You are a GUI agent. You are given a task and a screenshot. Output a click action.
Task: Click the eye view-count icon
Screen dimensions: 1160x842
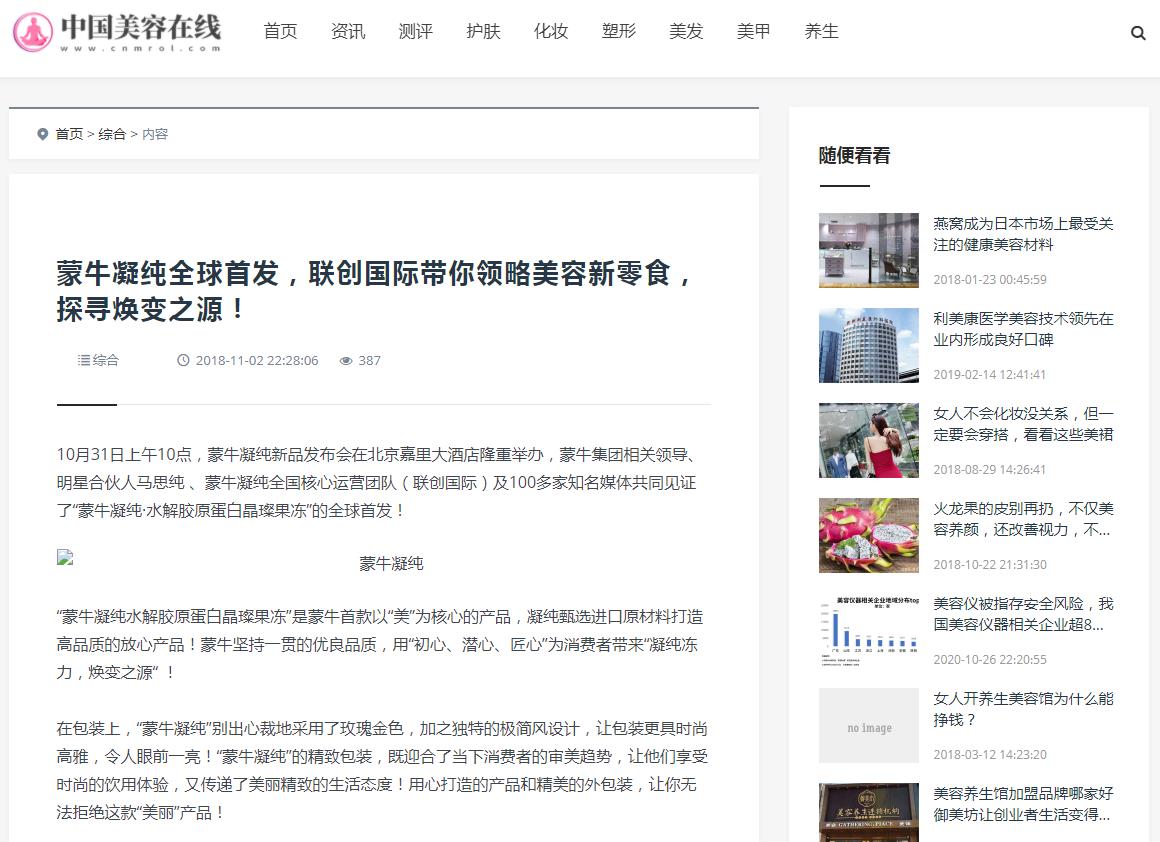point(345,361)
